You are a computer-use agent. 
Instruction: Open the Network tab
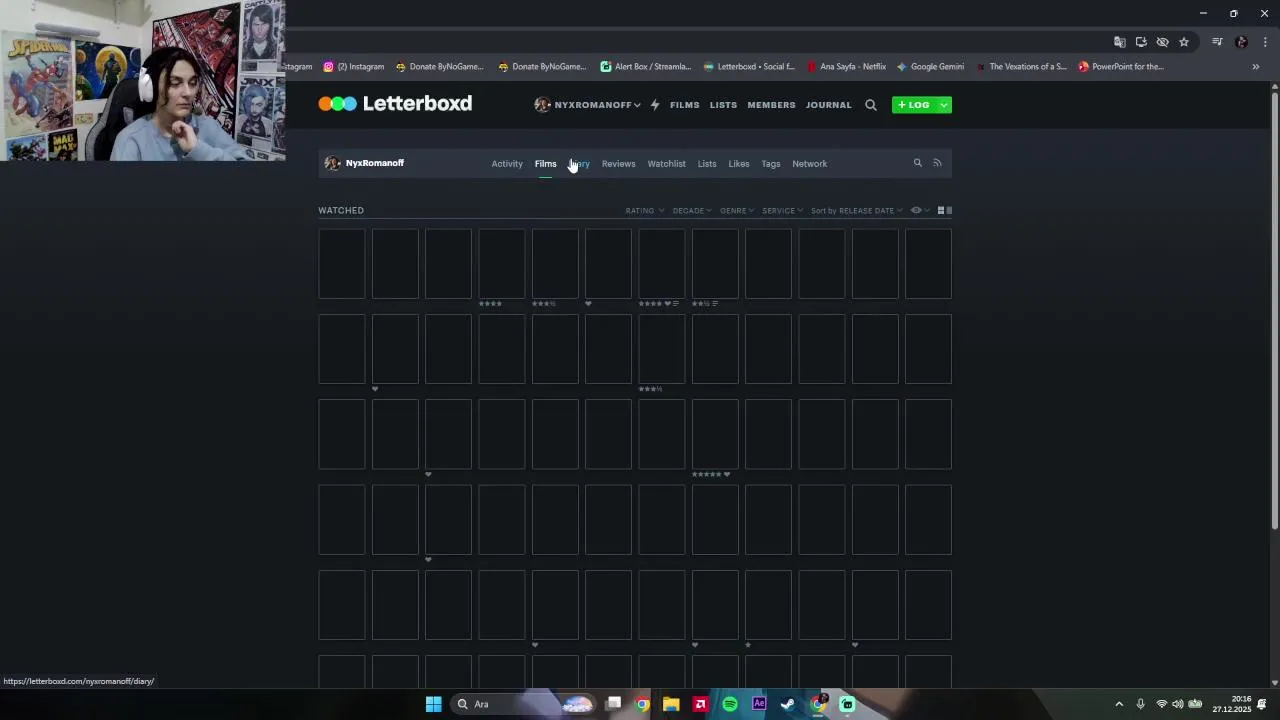(809, 164)
